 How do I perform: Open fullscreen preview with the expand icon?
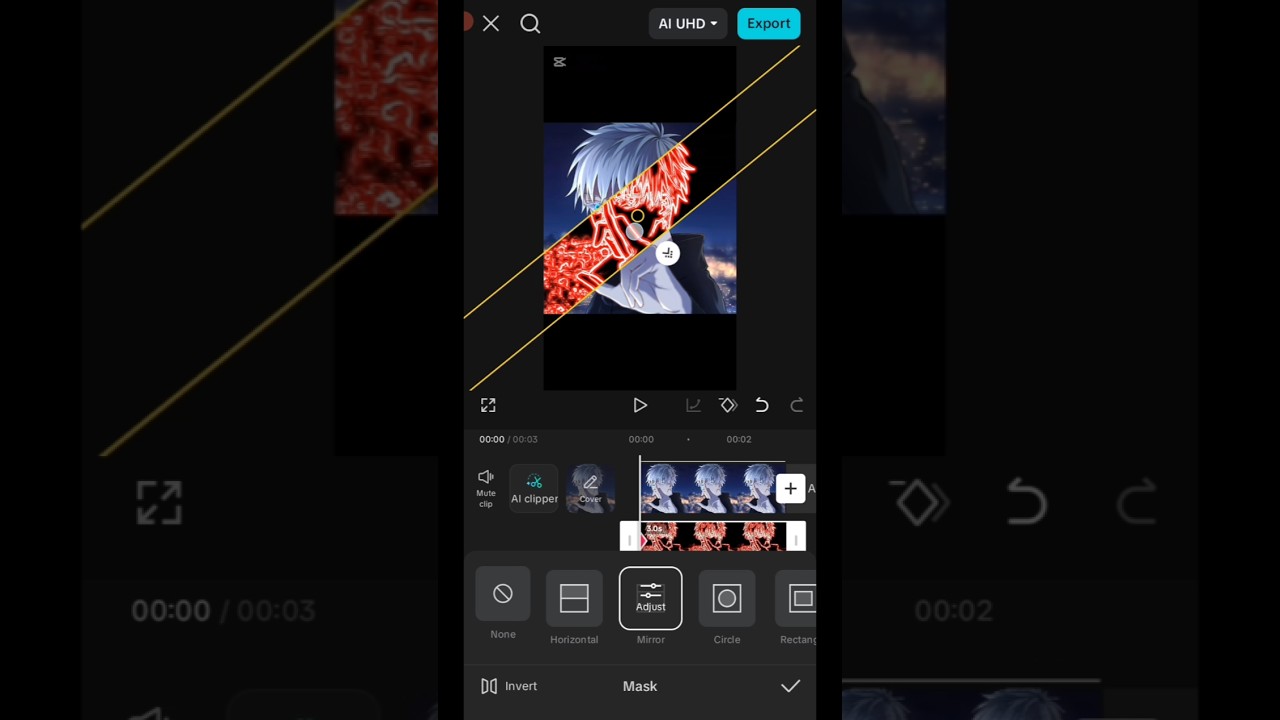click(488, 405)
